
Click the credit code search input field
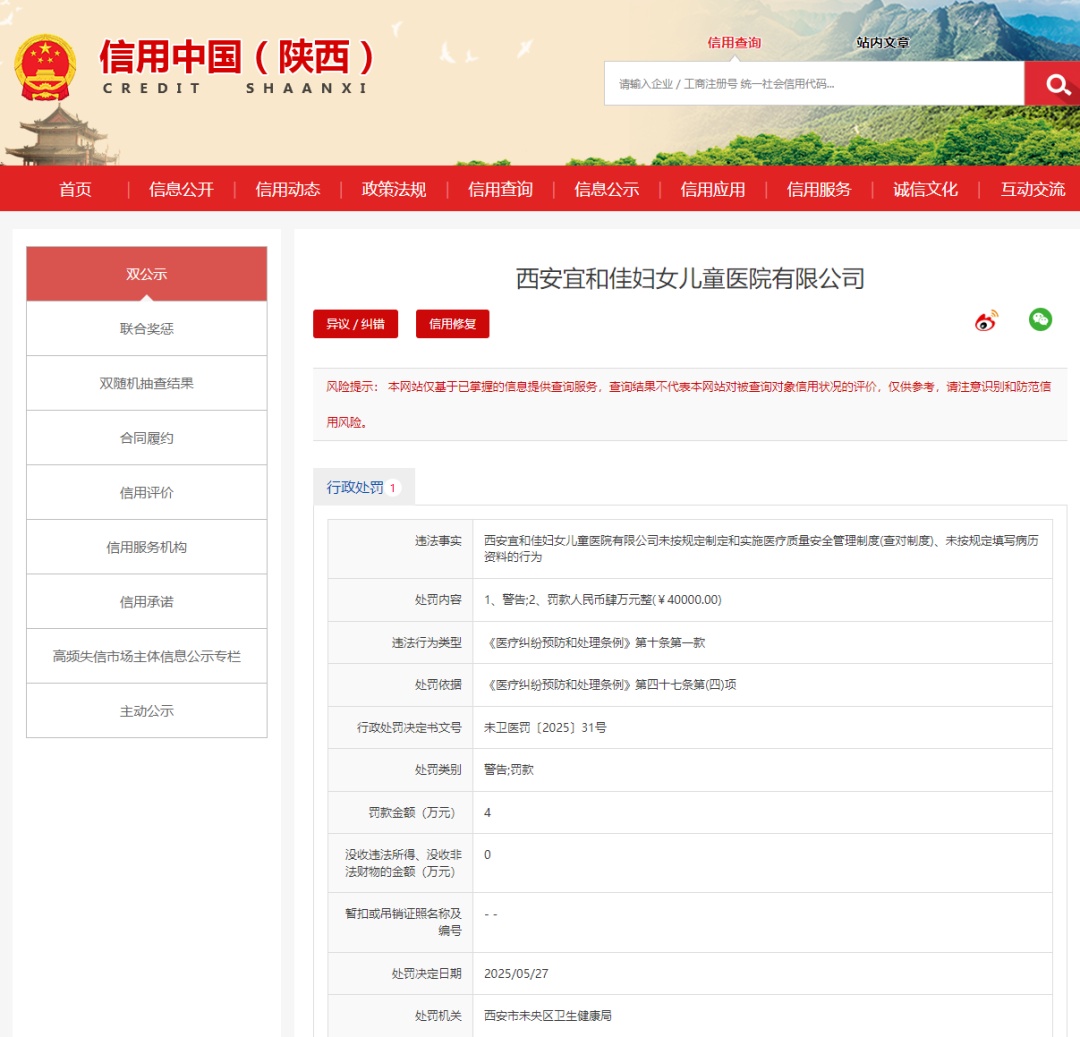pos(810,84)
